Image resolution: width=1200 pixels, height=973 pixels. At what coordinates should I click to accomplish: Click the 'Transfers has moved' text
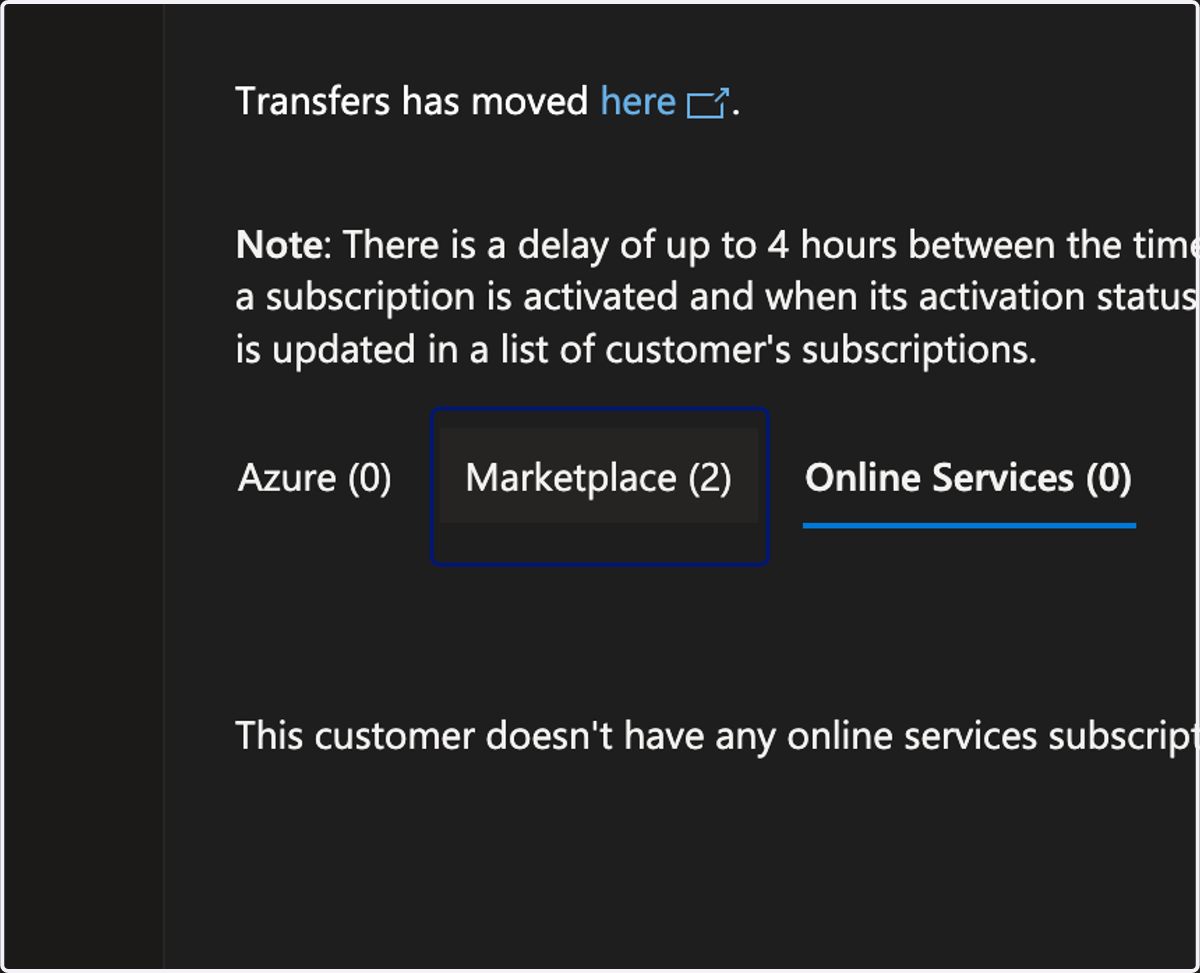[x=412, y=101]
